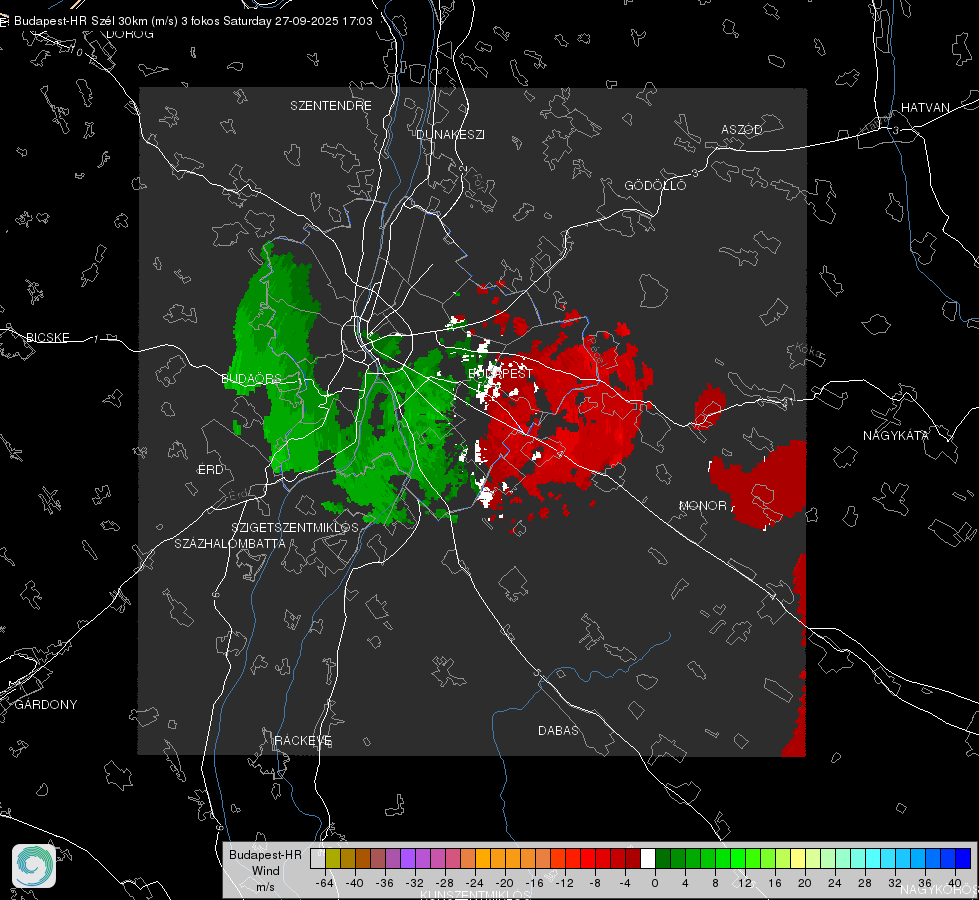Click the -24 value on the legend scale
979x900 pixels.
pyautogui.click(x=475, y=883)
